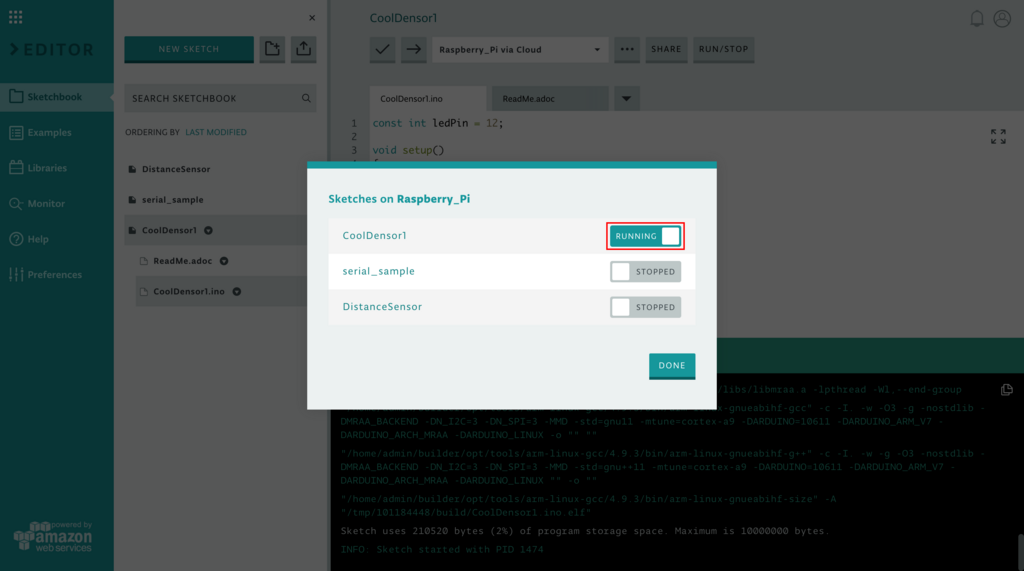Click the Search Sketchbook field

tap(220, 98)
